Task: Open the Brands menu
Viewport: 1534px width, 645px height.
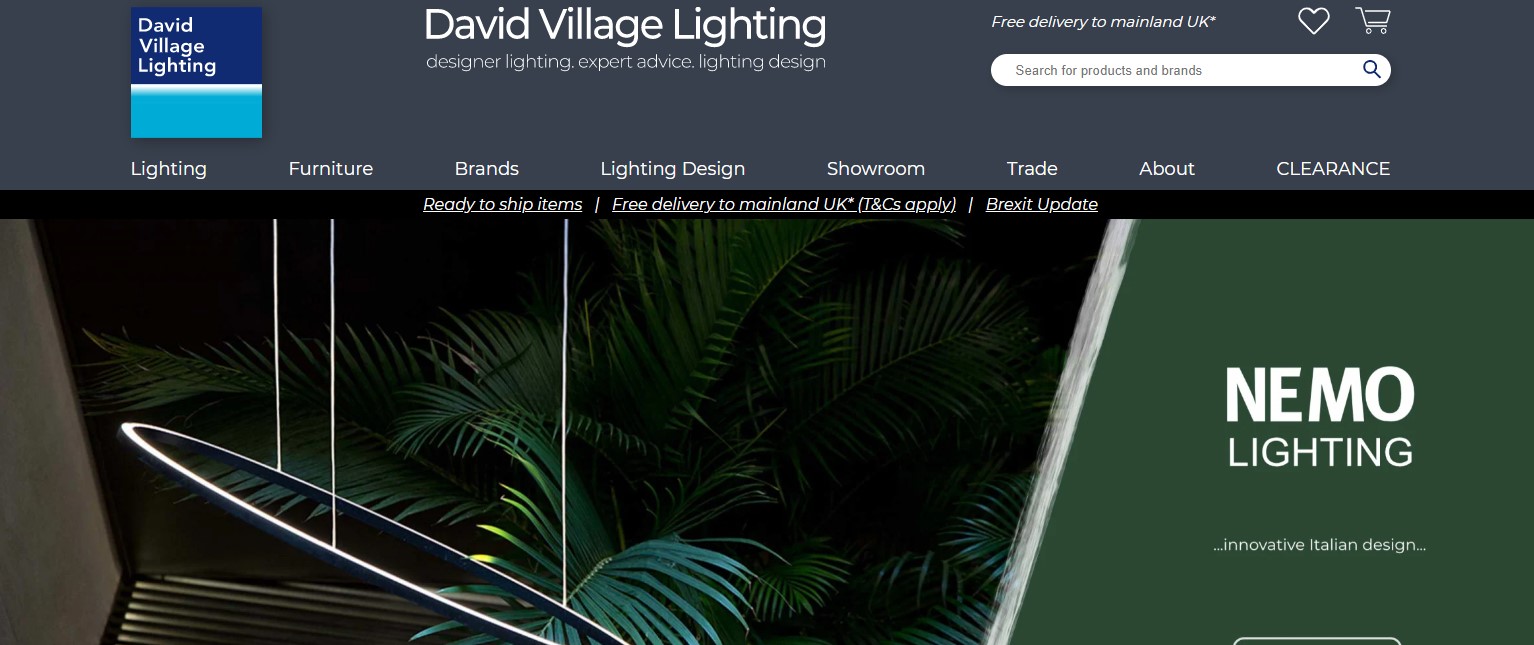Action: (486, 169)
